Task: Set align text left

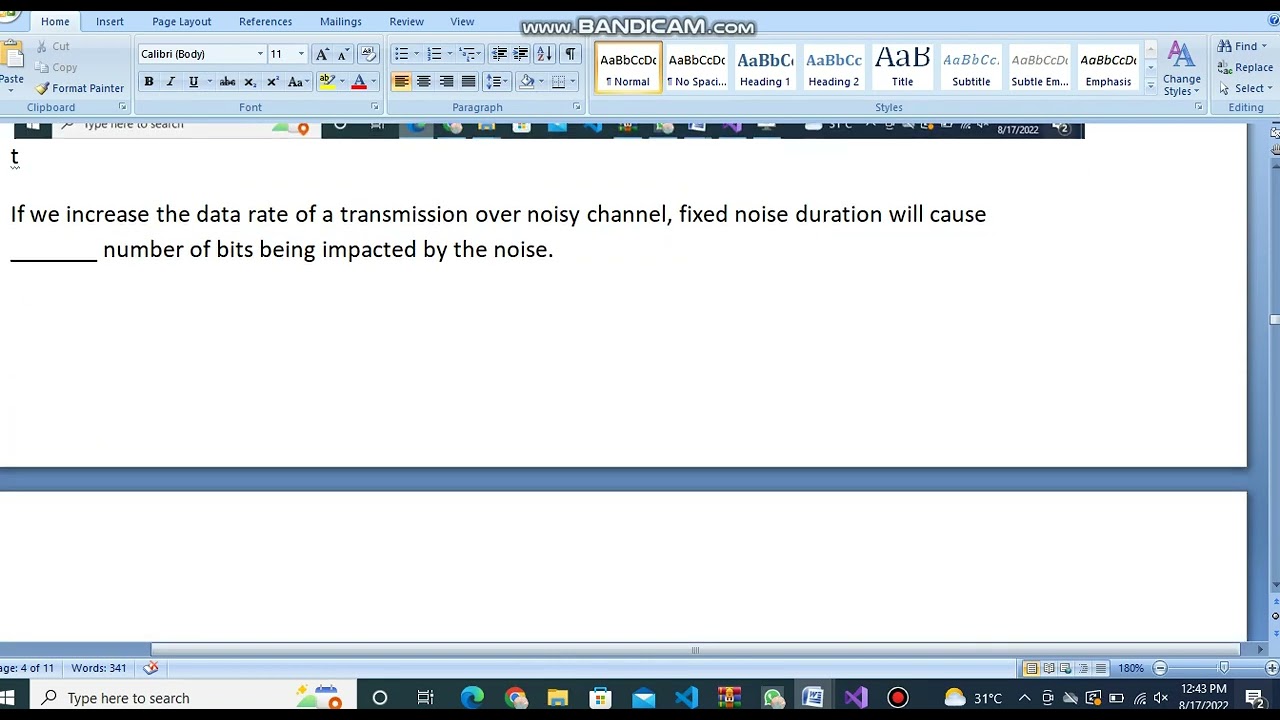Action: tap(401, 82)
